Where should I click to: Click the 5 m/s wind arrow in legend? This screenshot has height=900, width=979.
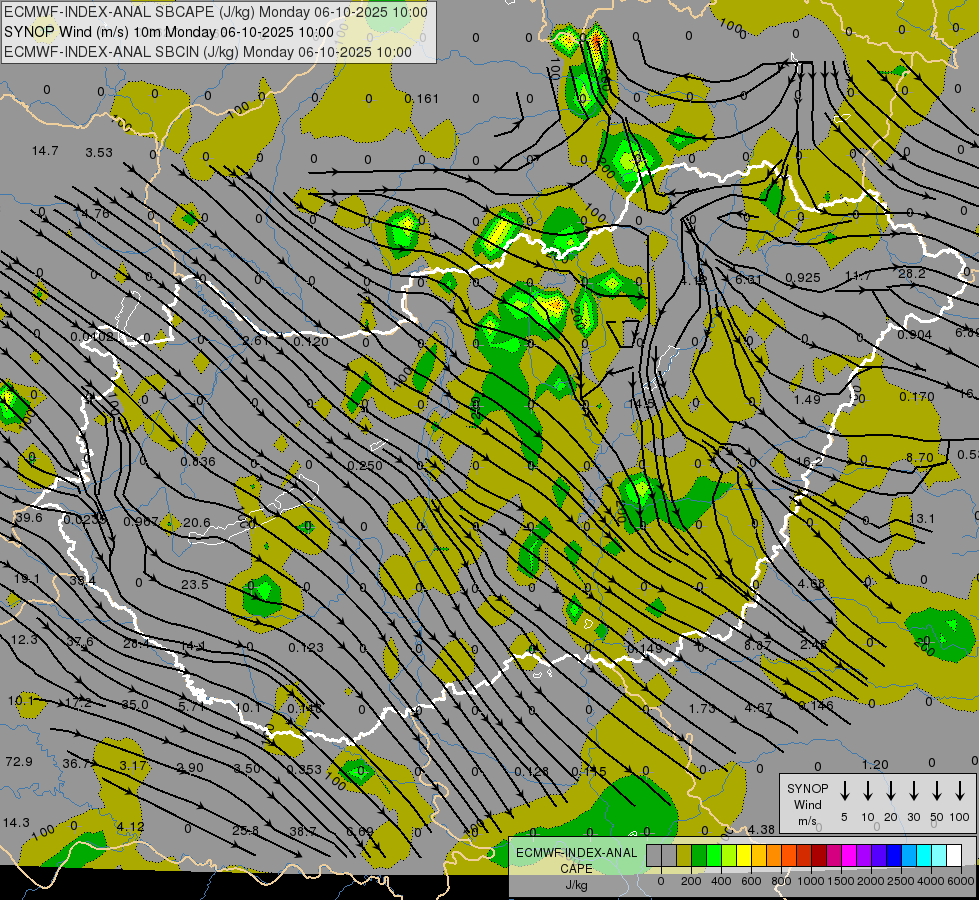tap(845, 791)
